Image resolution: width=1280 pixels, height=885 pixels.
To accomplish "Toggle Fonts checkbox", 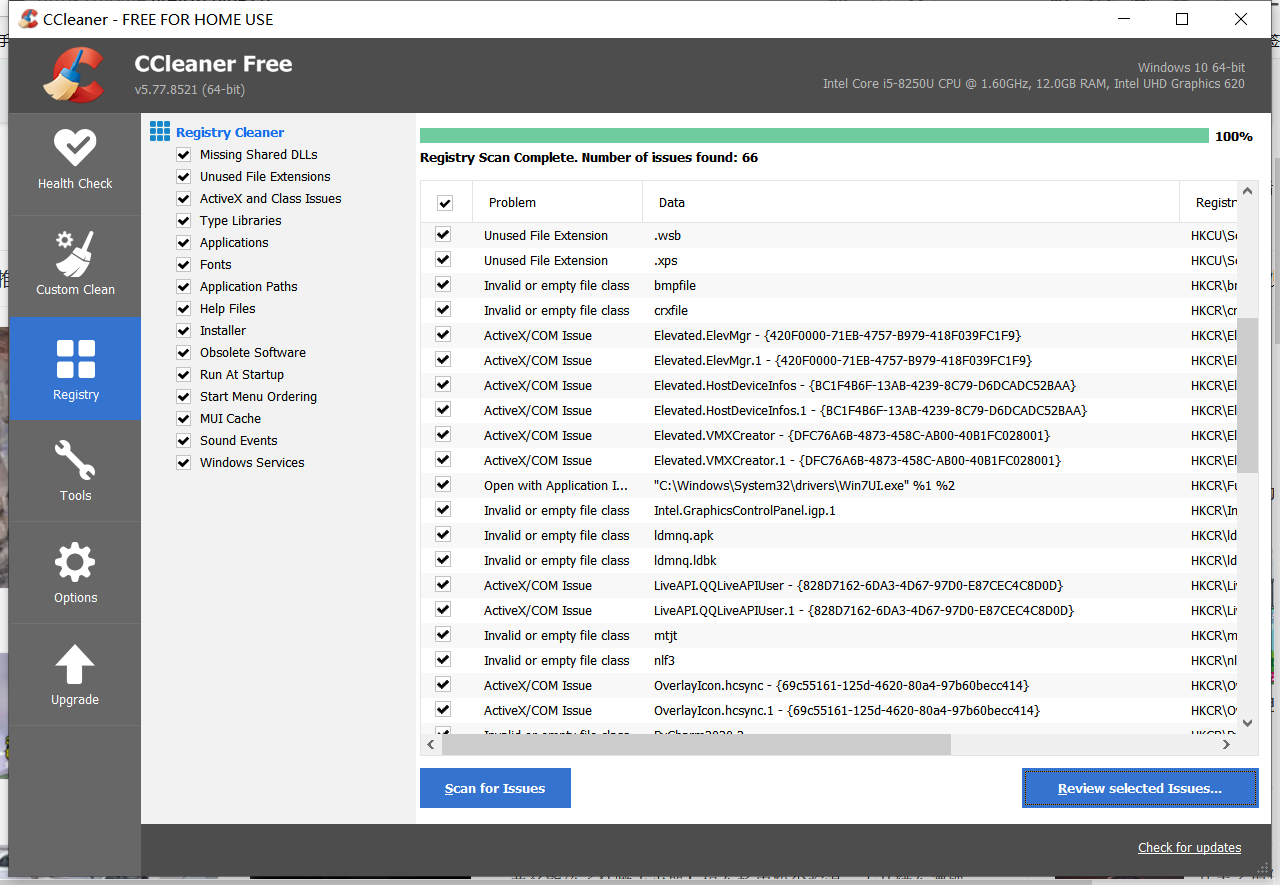I will 183,265.
